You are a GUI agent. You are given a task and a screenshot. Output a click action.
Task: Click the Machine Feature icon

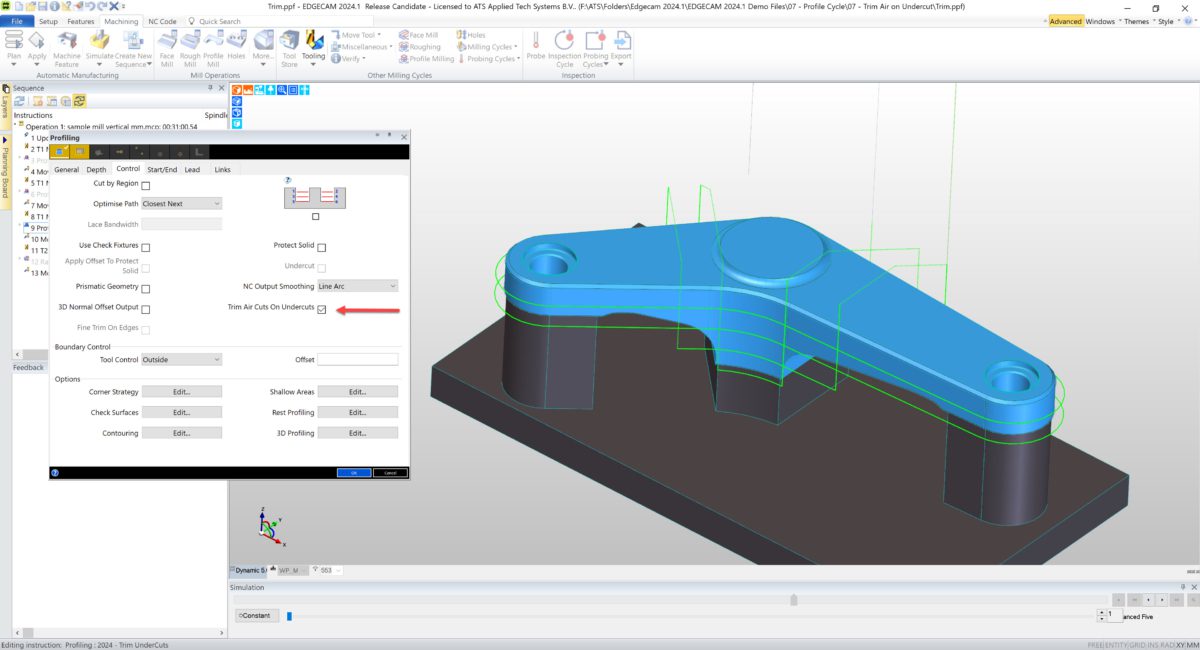(x=67, y=42)
